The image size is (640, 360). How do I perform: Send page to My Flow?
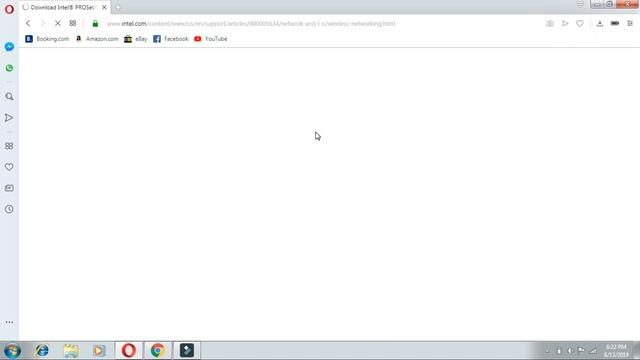click(565, 23)
